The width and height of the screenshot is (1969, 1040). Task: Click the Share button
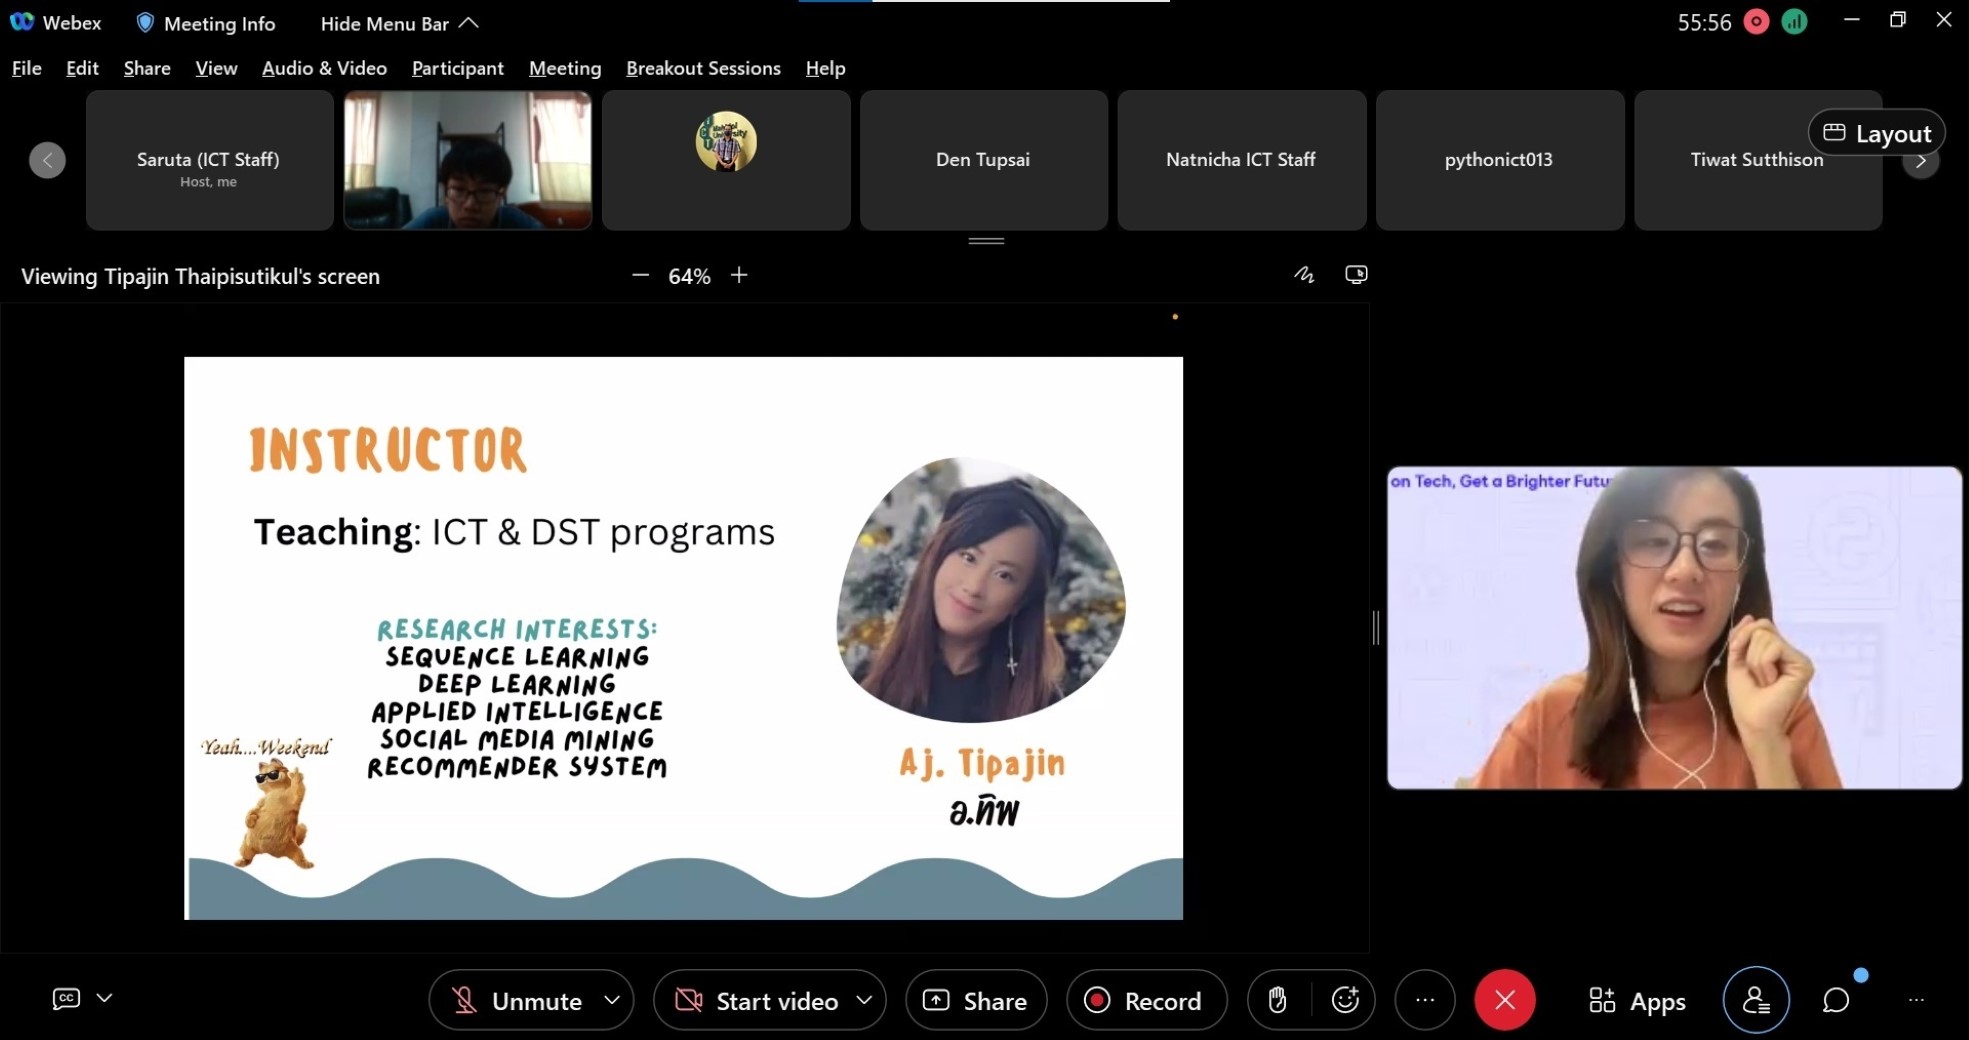pos(975,1000)
